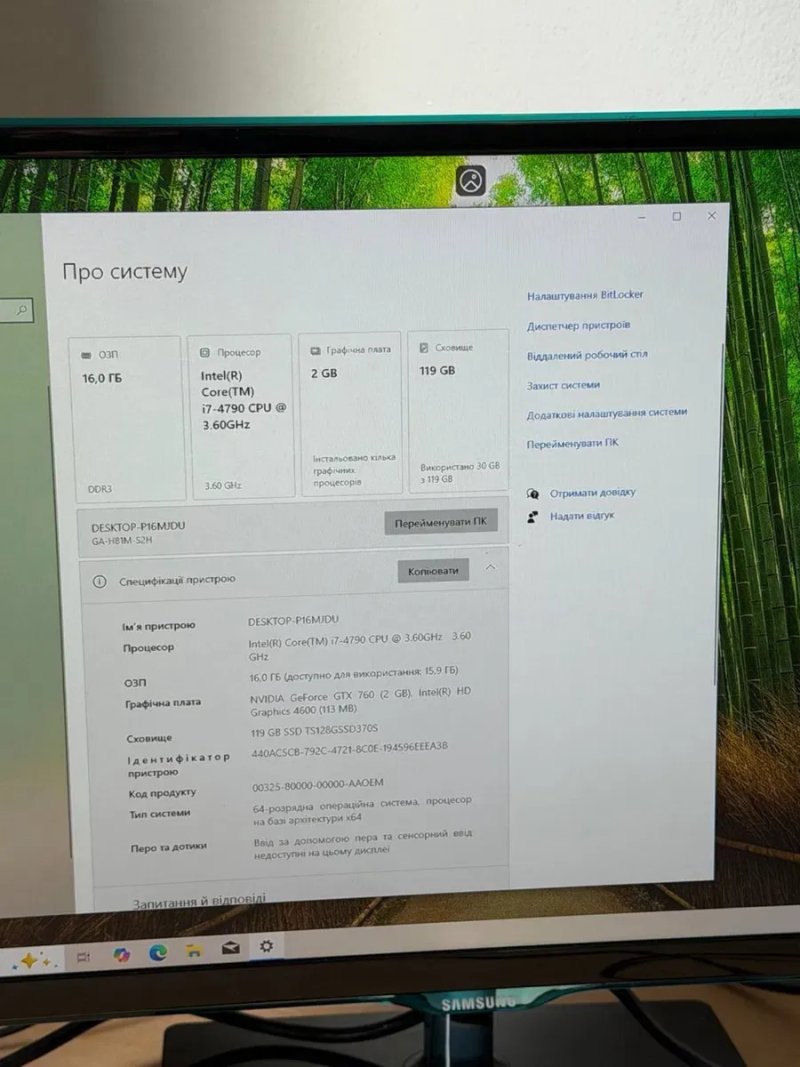Click the ОЗП memory chip icon

(86, 355)
